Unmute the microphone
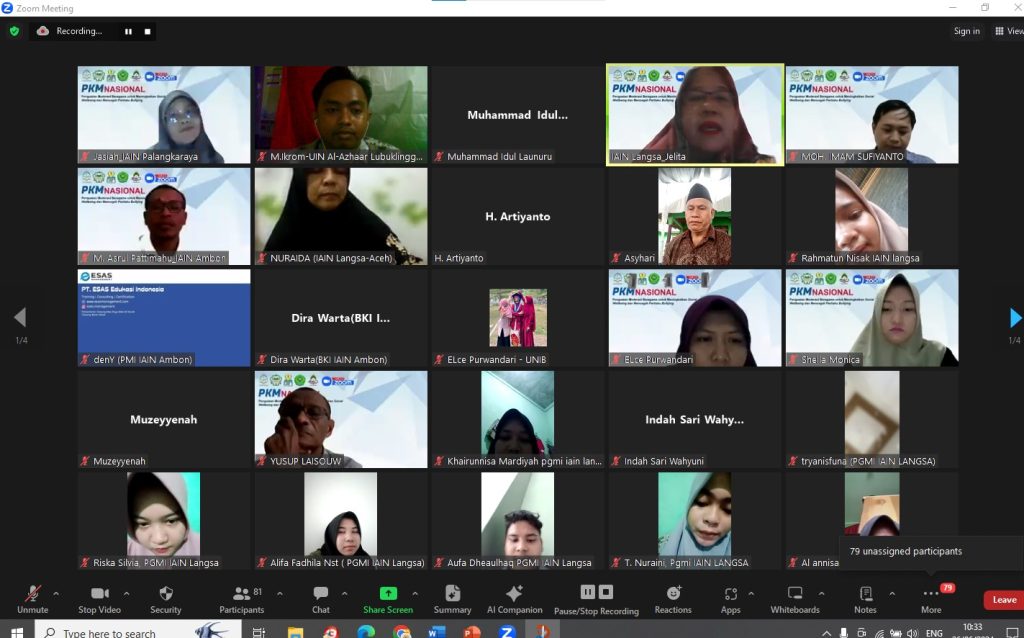 (x=32, y=598)
